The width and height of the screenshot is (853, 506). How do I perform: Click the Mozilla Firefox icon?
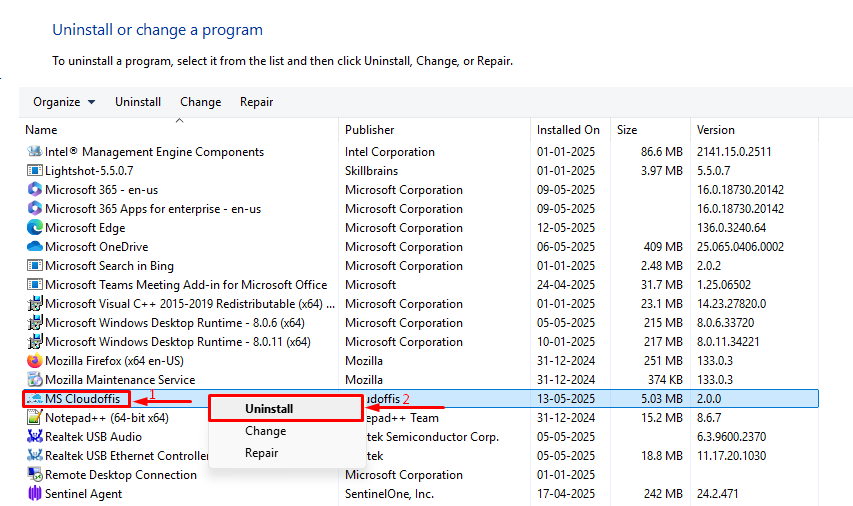point(35,361)
